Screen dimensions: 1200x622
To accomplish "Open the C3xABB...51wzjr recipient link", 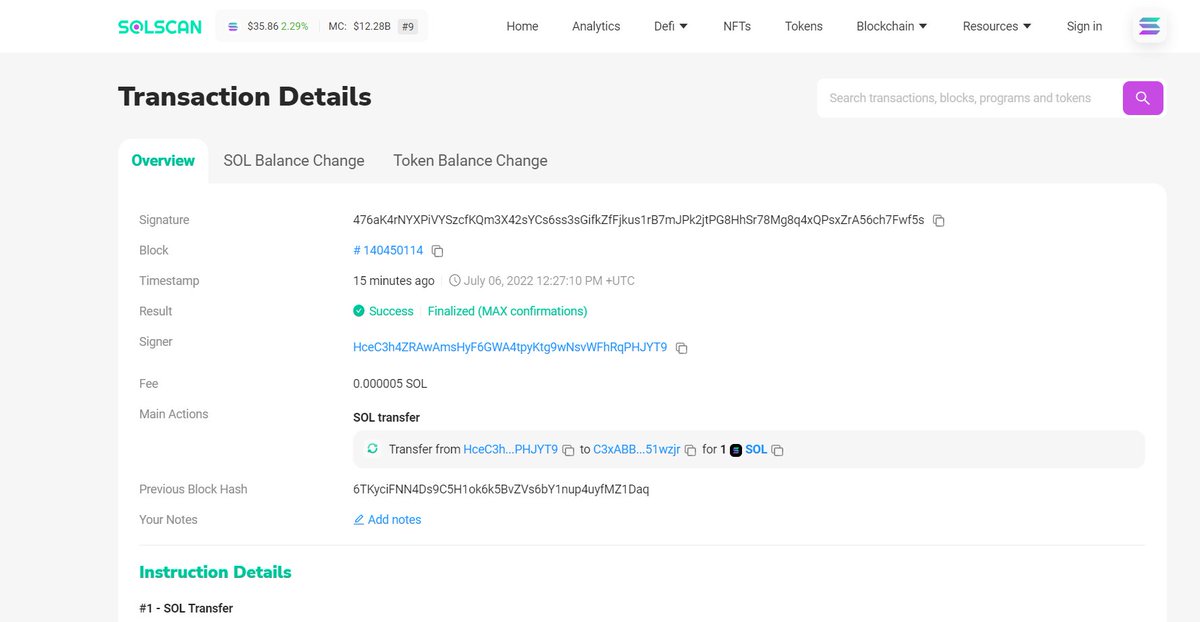I will point(637,450).
